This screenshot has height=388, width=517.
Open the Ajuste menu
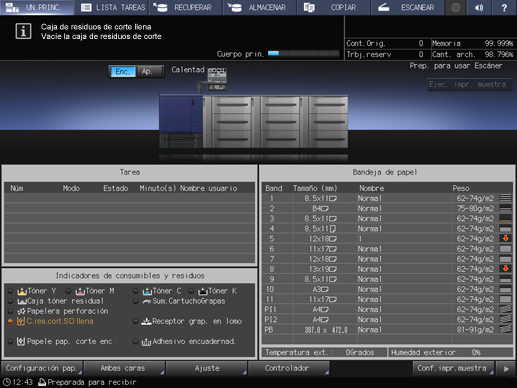click(206, 368)
